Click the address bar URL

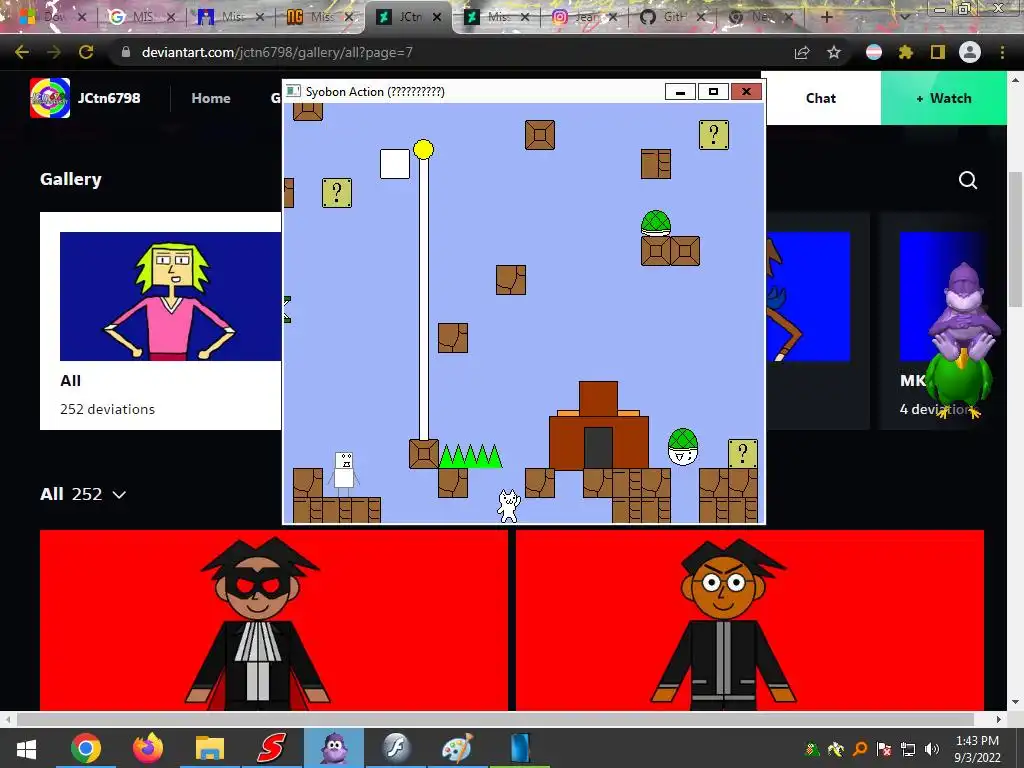[277, 52]
